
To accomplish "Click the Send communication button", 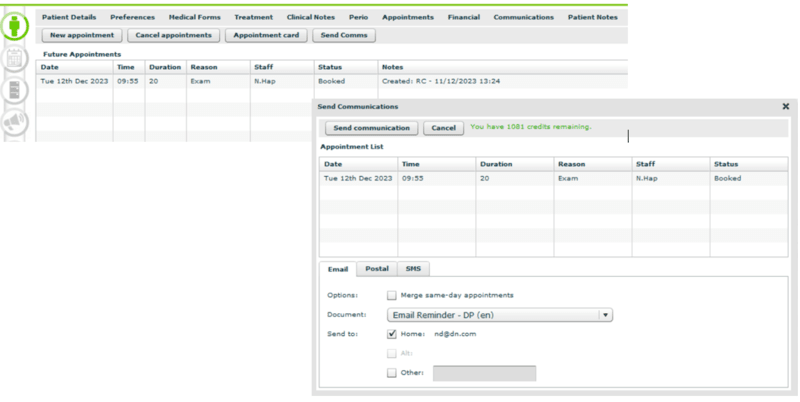I will tap(371, 128).
